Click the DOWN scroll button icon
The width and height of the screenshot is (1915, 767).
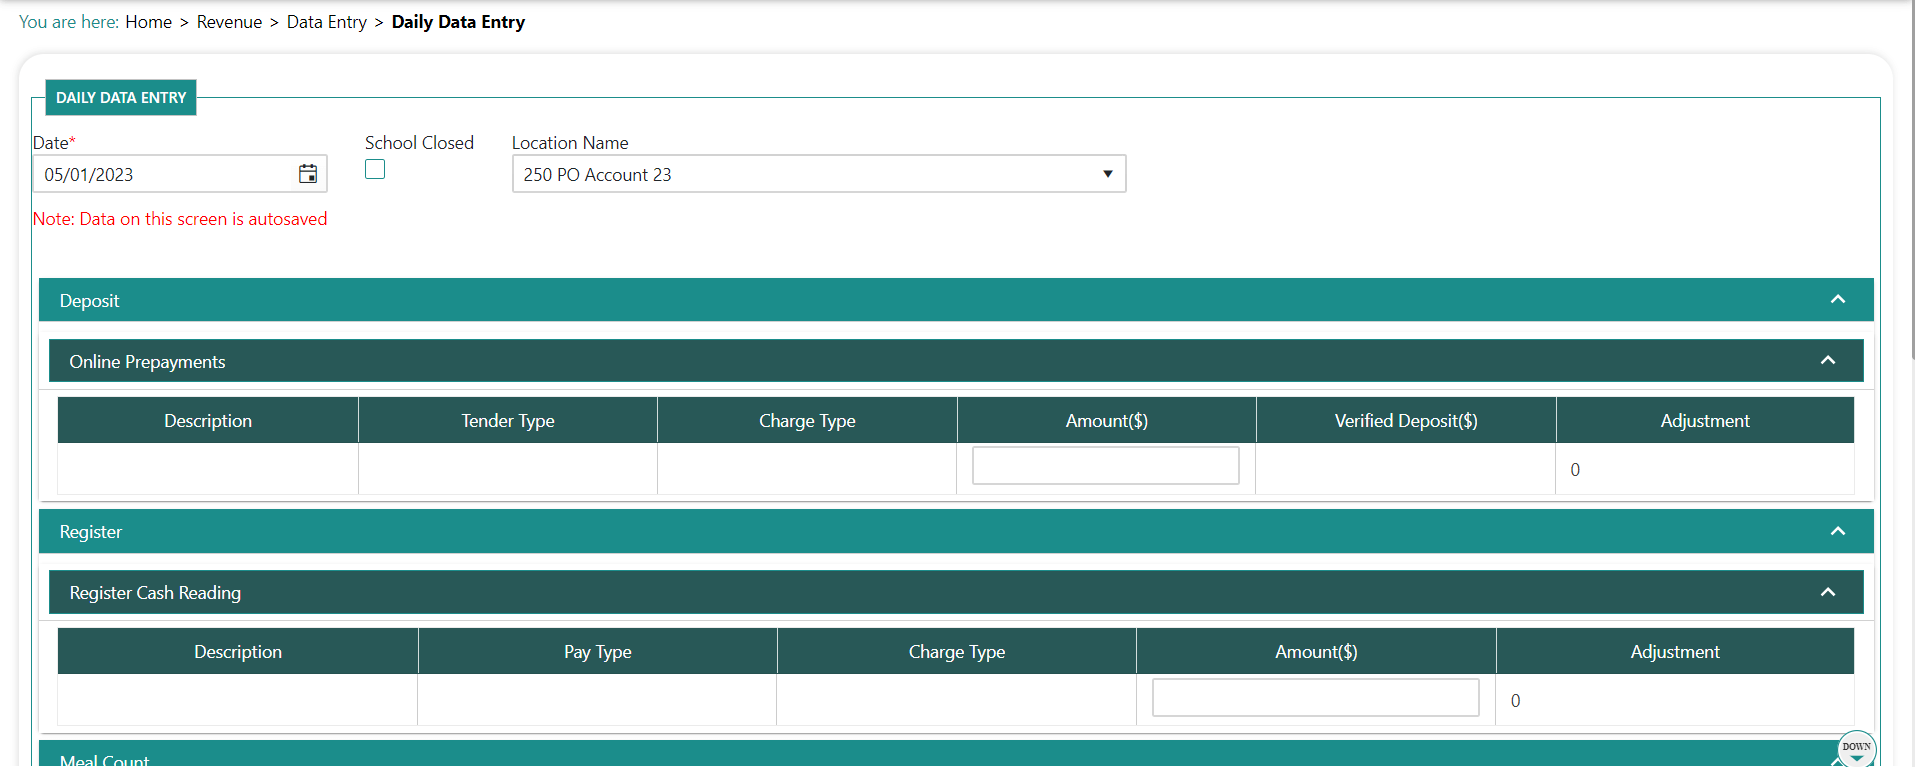pos(1856,748)
